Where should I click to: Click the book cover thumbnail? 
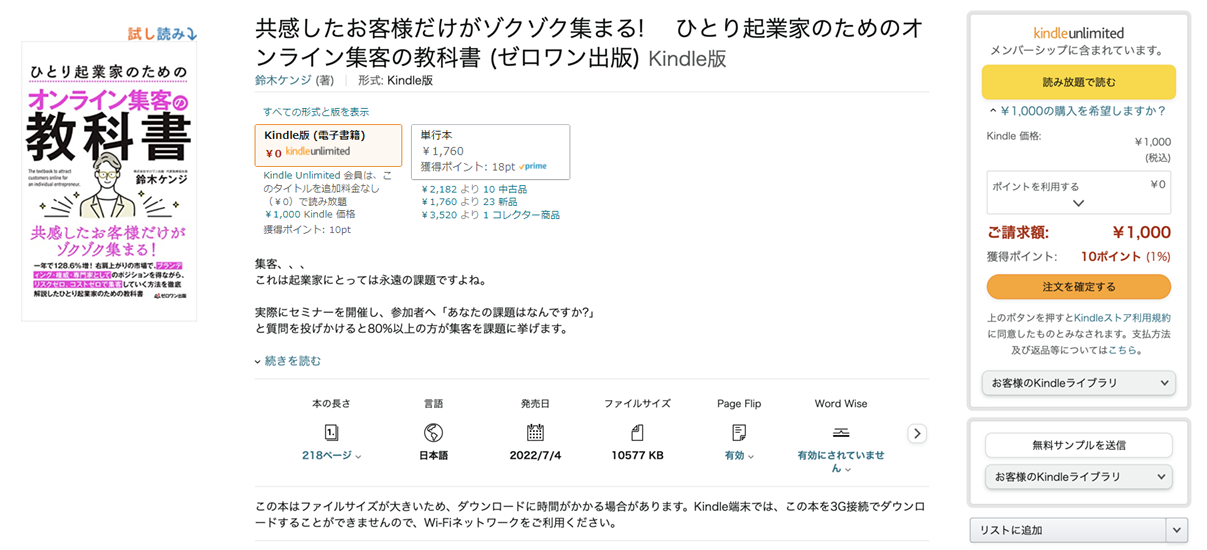tap(109, 181)
